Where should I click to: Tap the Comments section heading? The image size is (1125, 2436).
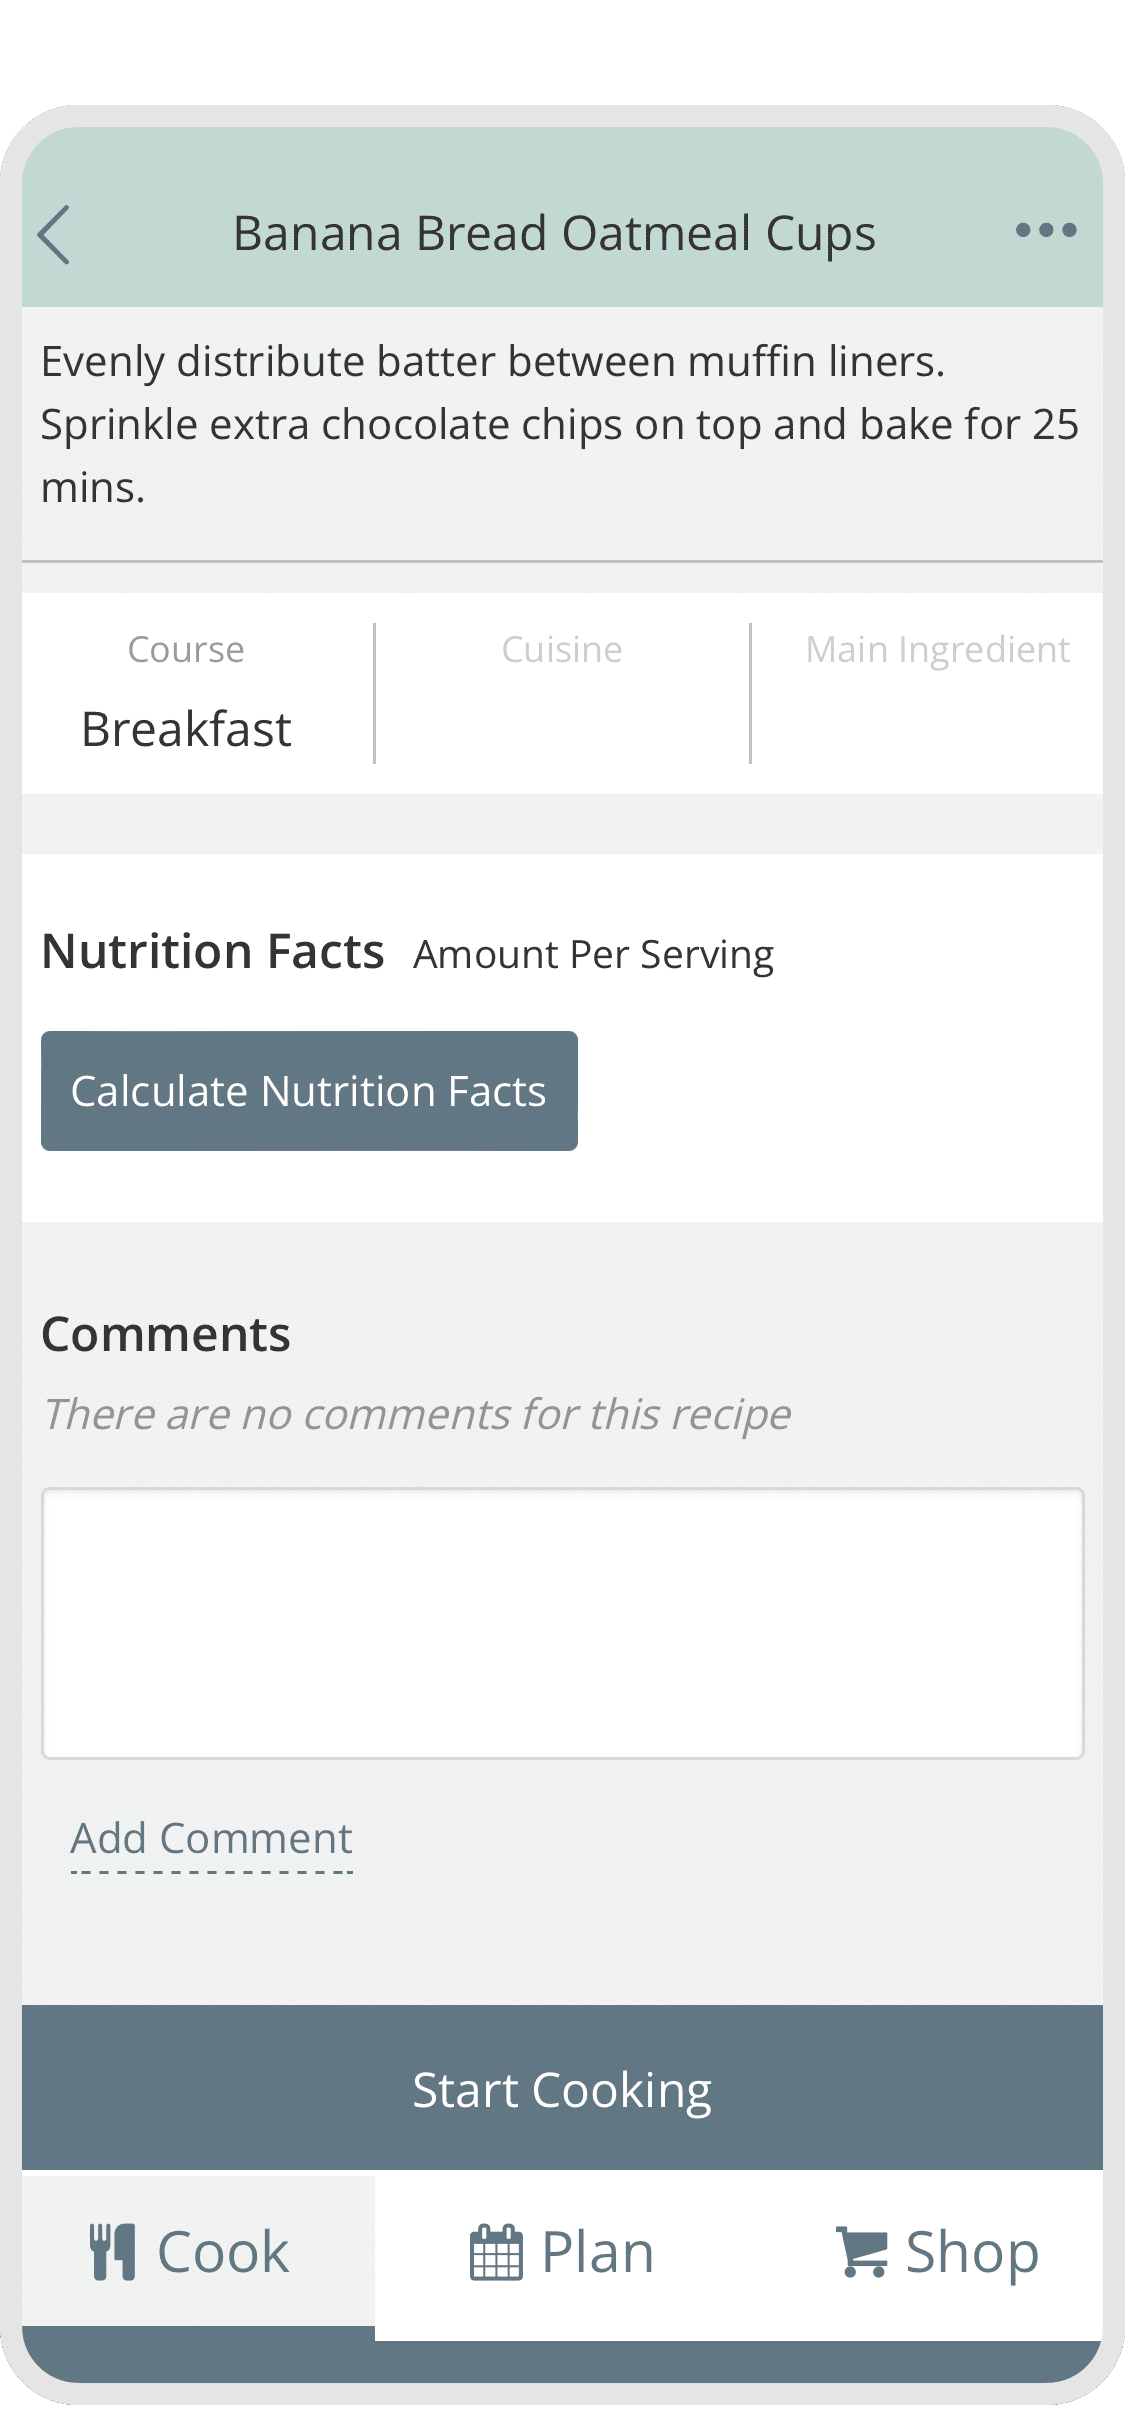point(166,1335)
